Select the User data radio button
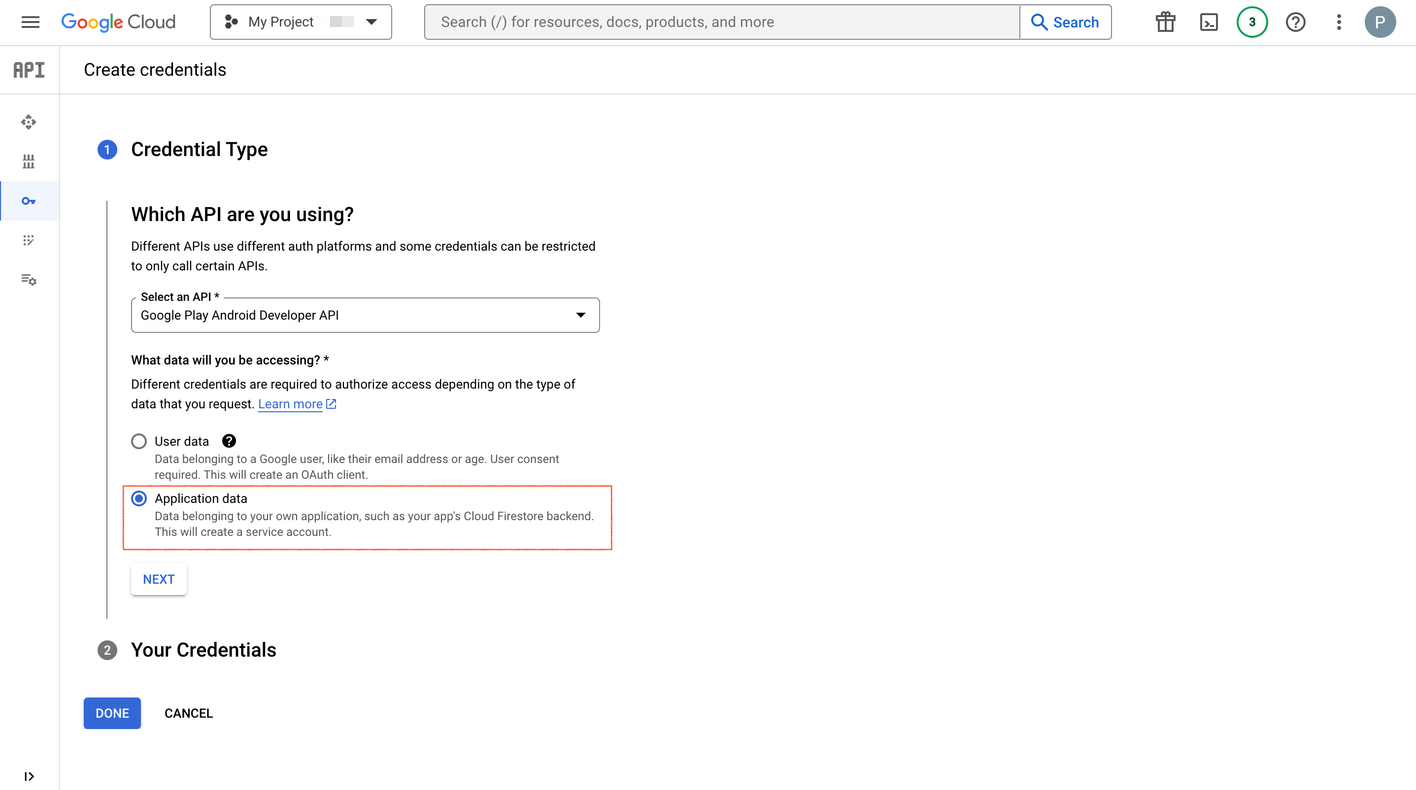The image size is (1416, 790). 139,441
